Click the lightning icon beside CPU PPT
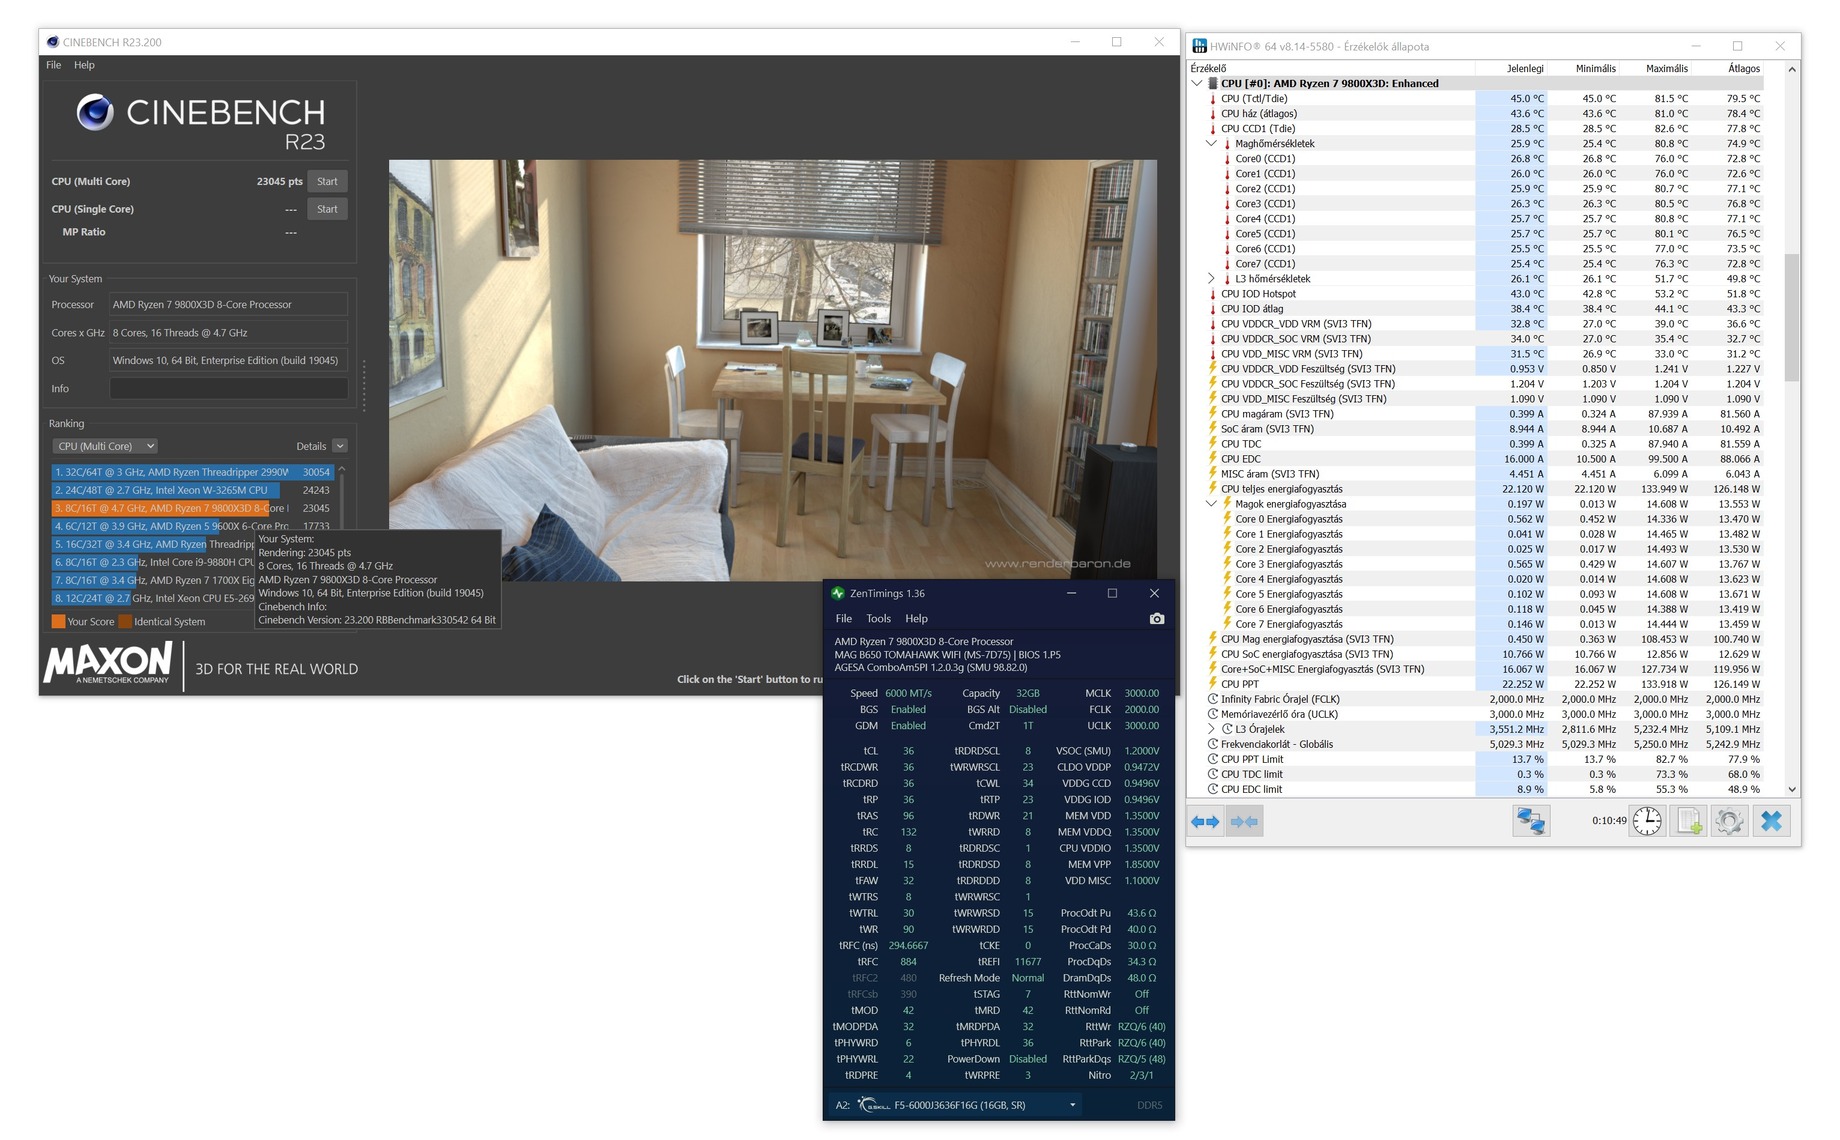The image size is (1840, 1140). pyautogui.click(x=1212, y=684)
